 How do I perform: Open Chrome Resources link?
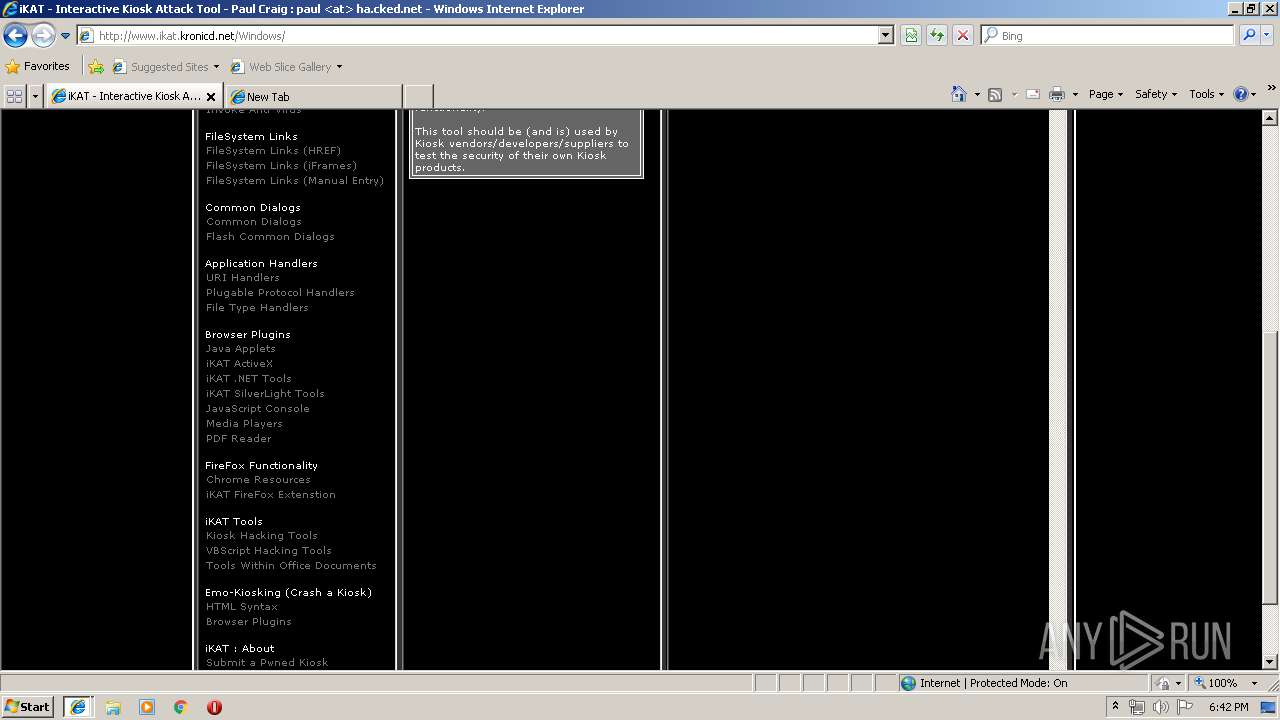coord(258,480)
